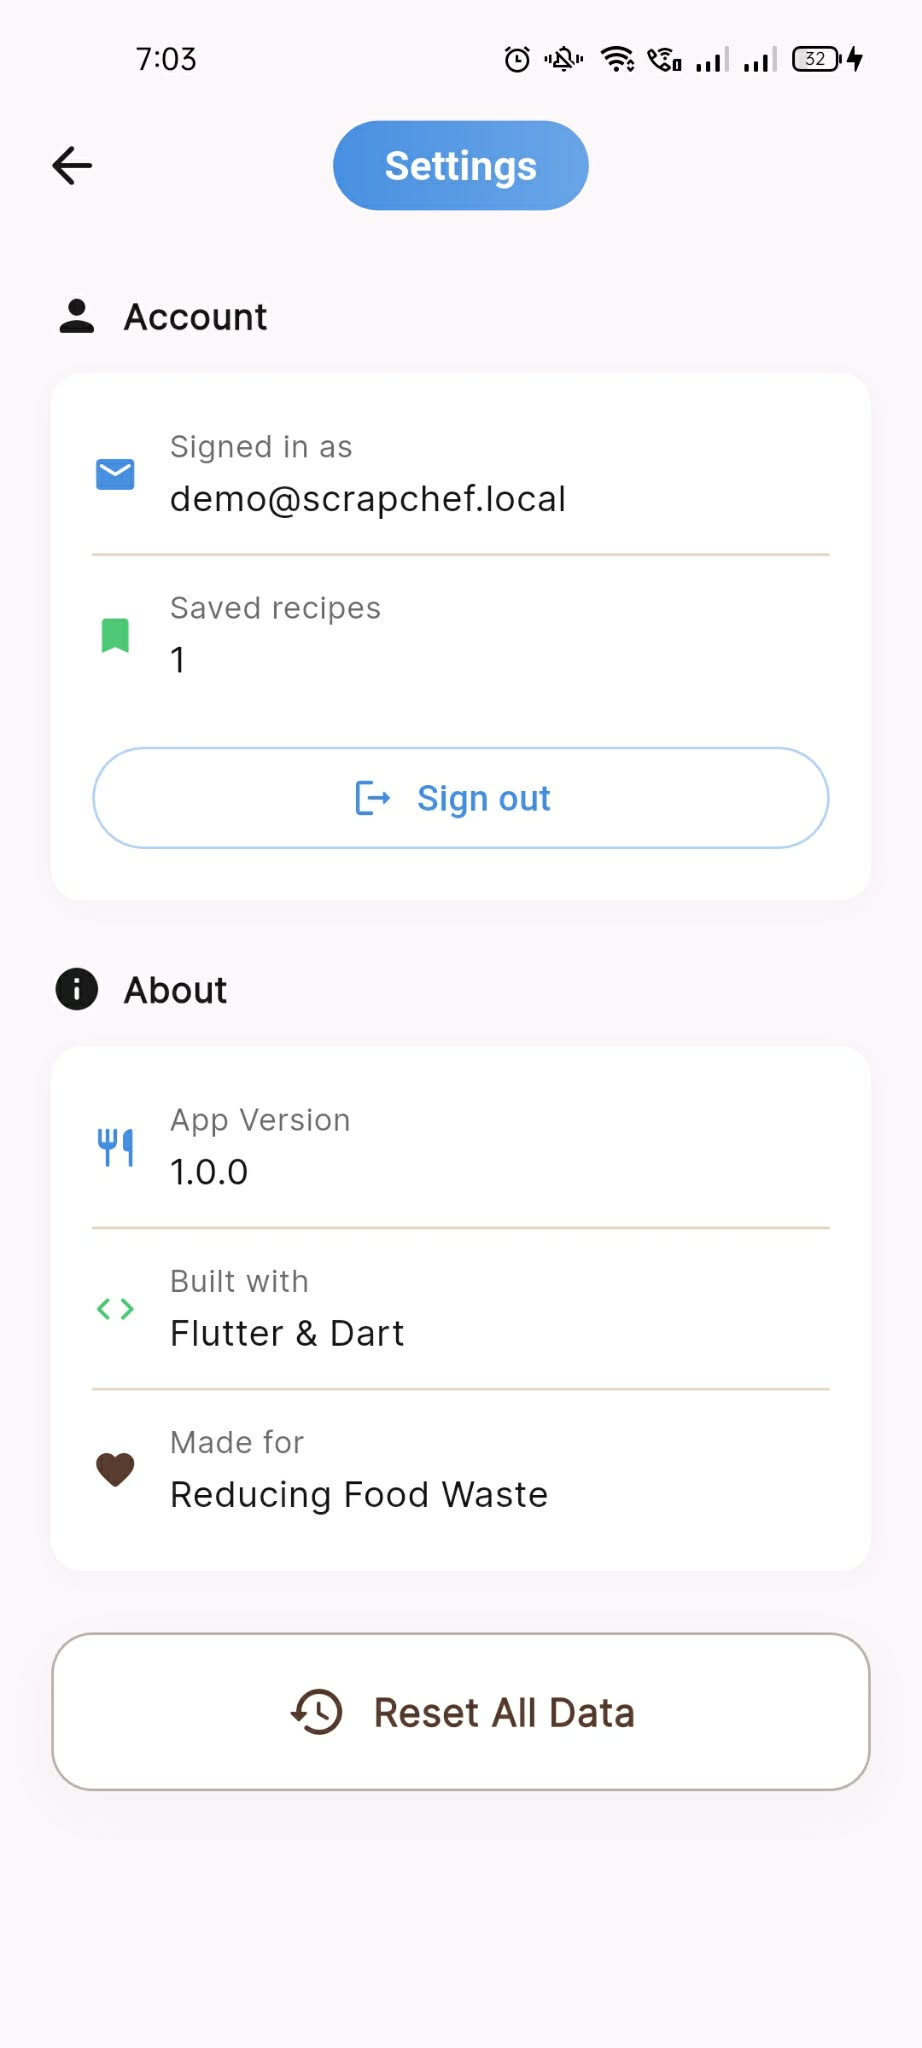Tap the green code brackets icon
Image resolution: width=922 pixels, height=2048 pixels.
[115, 1309]
